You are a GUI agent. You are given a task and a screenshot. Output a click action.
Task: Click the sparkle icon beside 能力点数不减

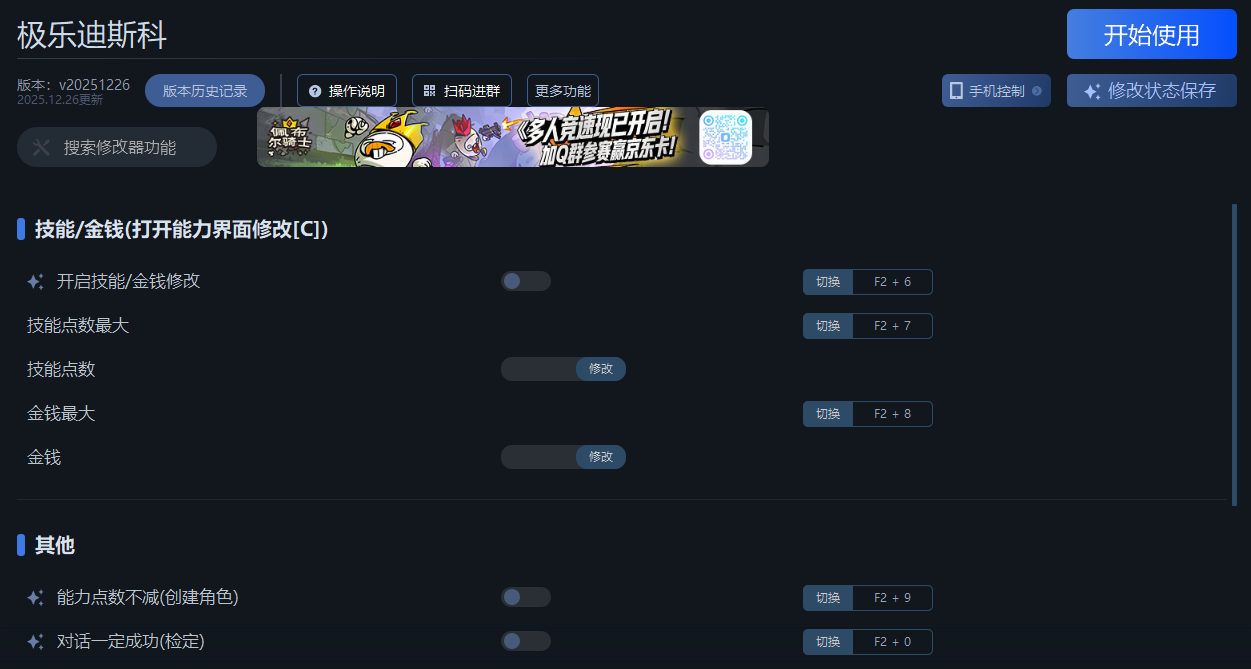(35, 598)
